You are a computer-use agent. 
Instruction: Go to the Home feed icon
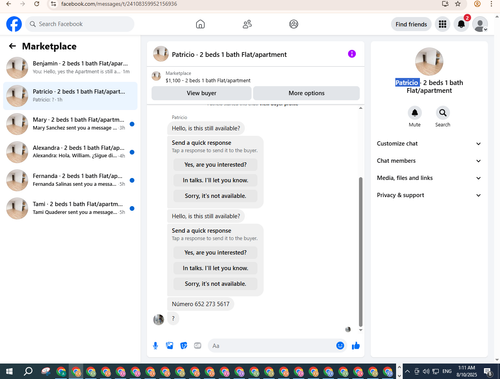pos(200,24)
